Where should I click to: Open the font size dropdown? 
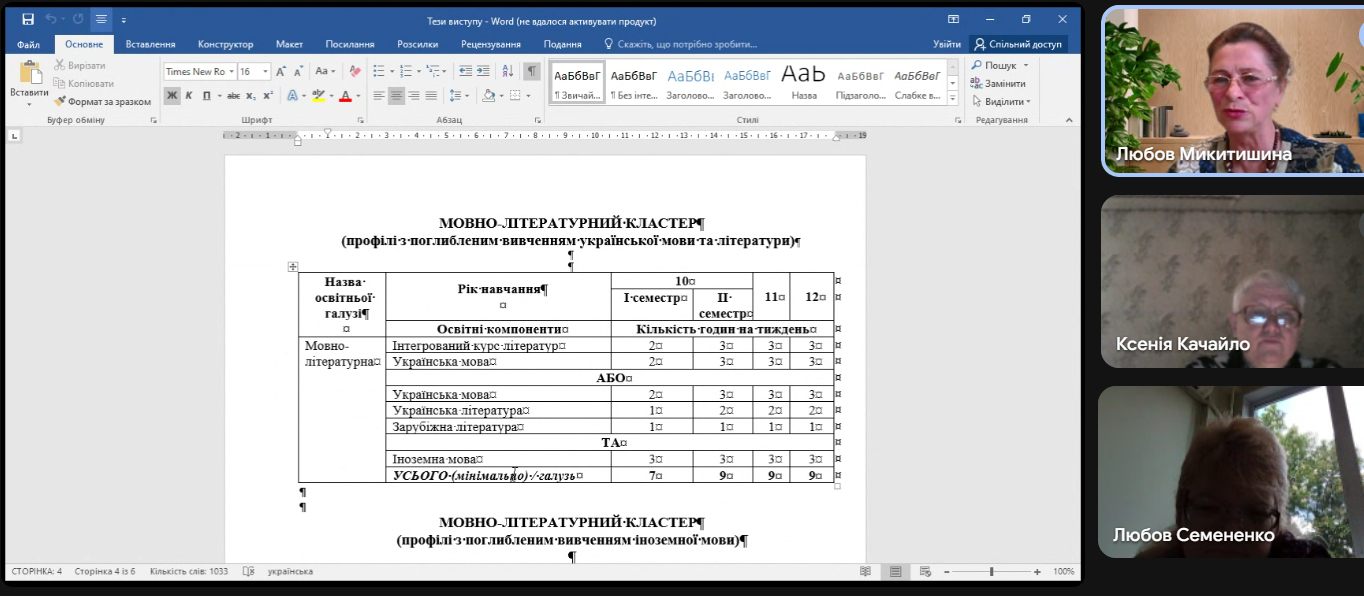pos(266,72)
